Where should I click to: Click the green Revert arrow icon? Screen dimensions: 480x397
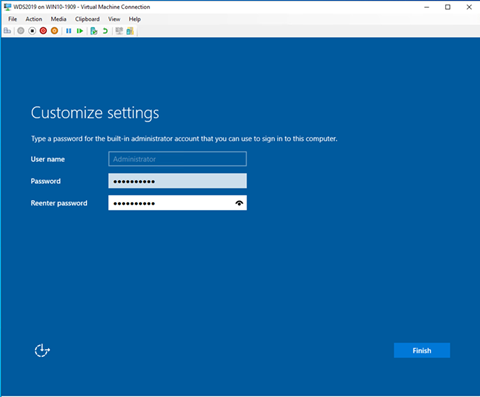(105, 31)
